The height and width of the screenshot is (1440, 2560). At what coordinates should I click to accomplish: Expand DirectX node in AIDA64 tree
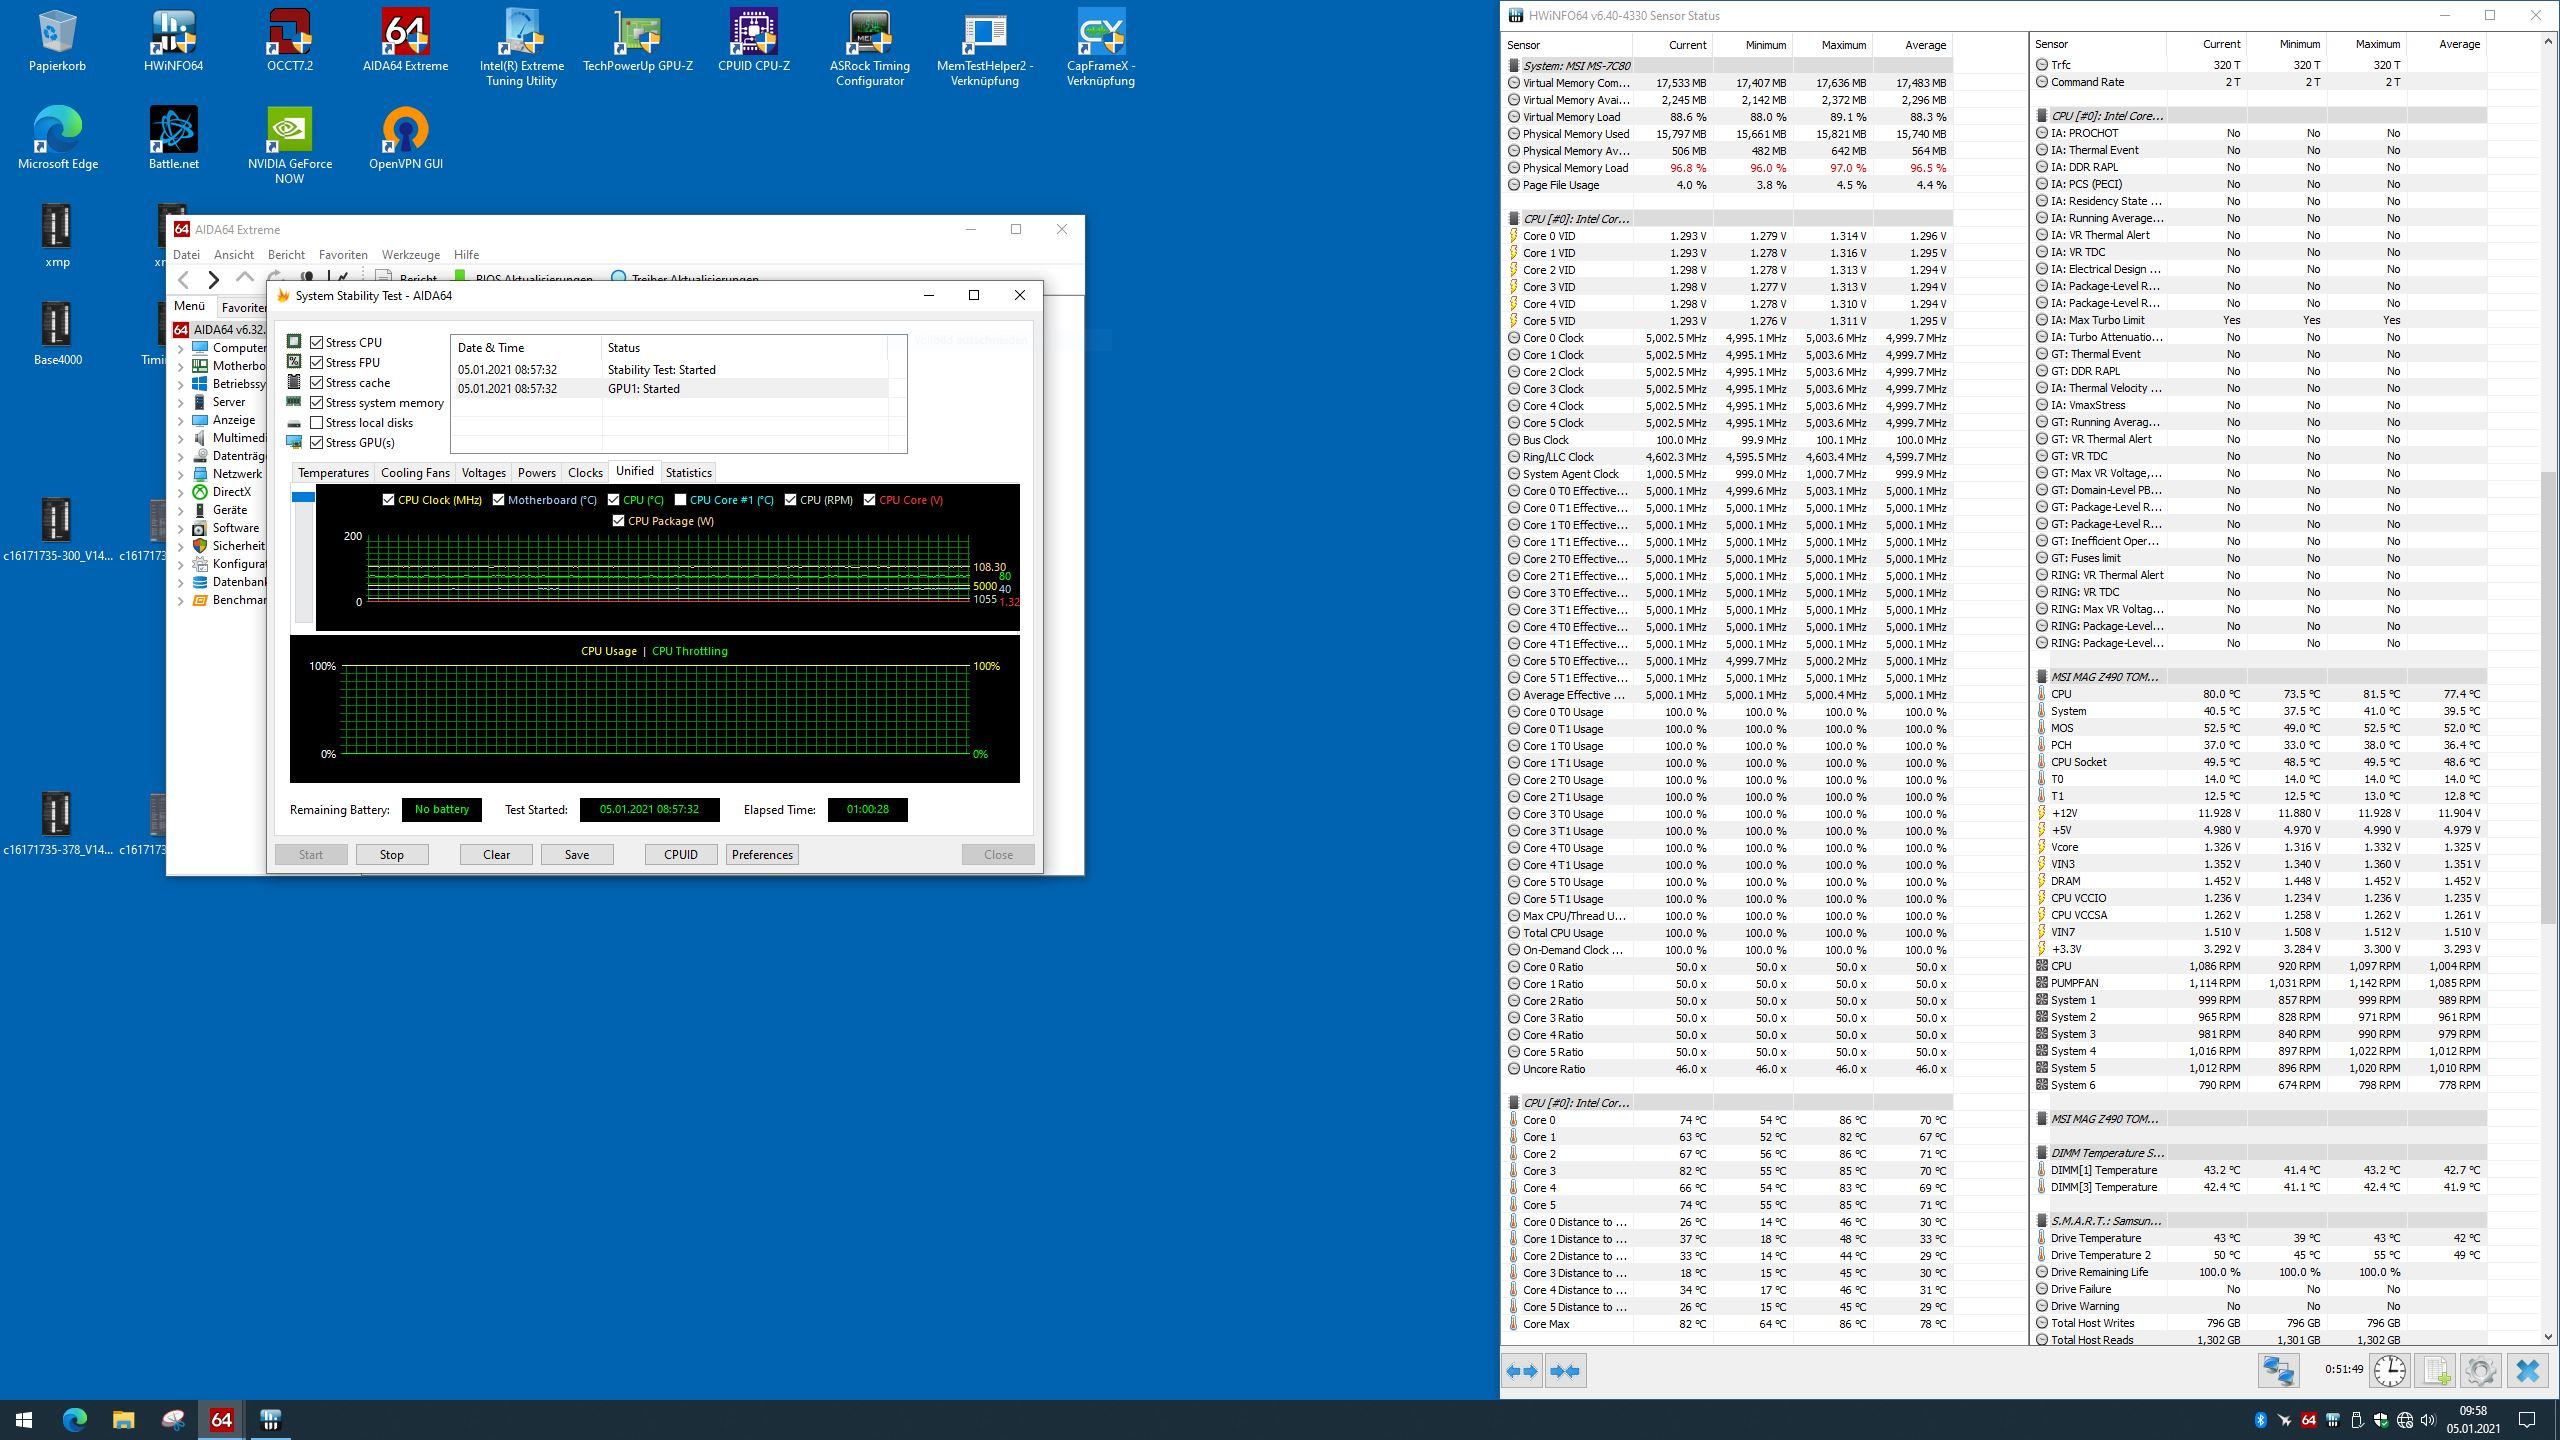coord(181,492)
